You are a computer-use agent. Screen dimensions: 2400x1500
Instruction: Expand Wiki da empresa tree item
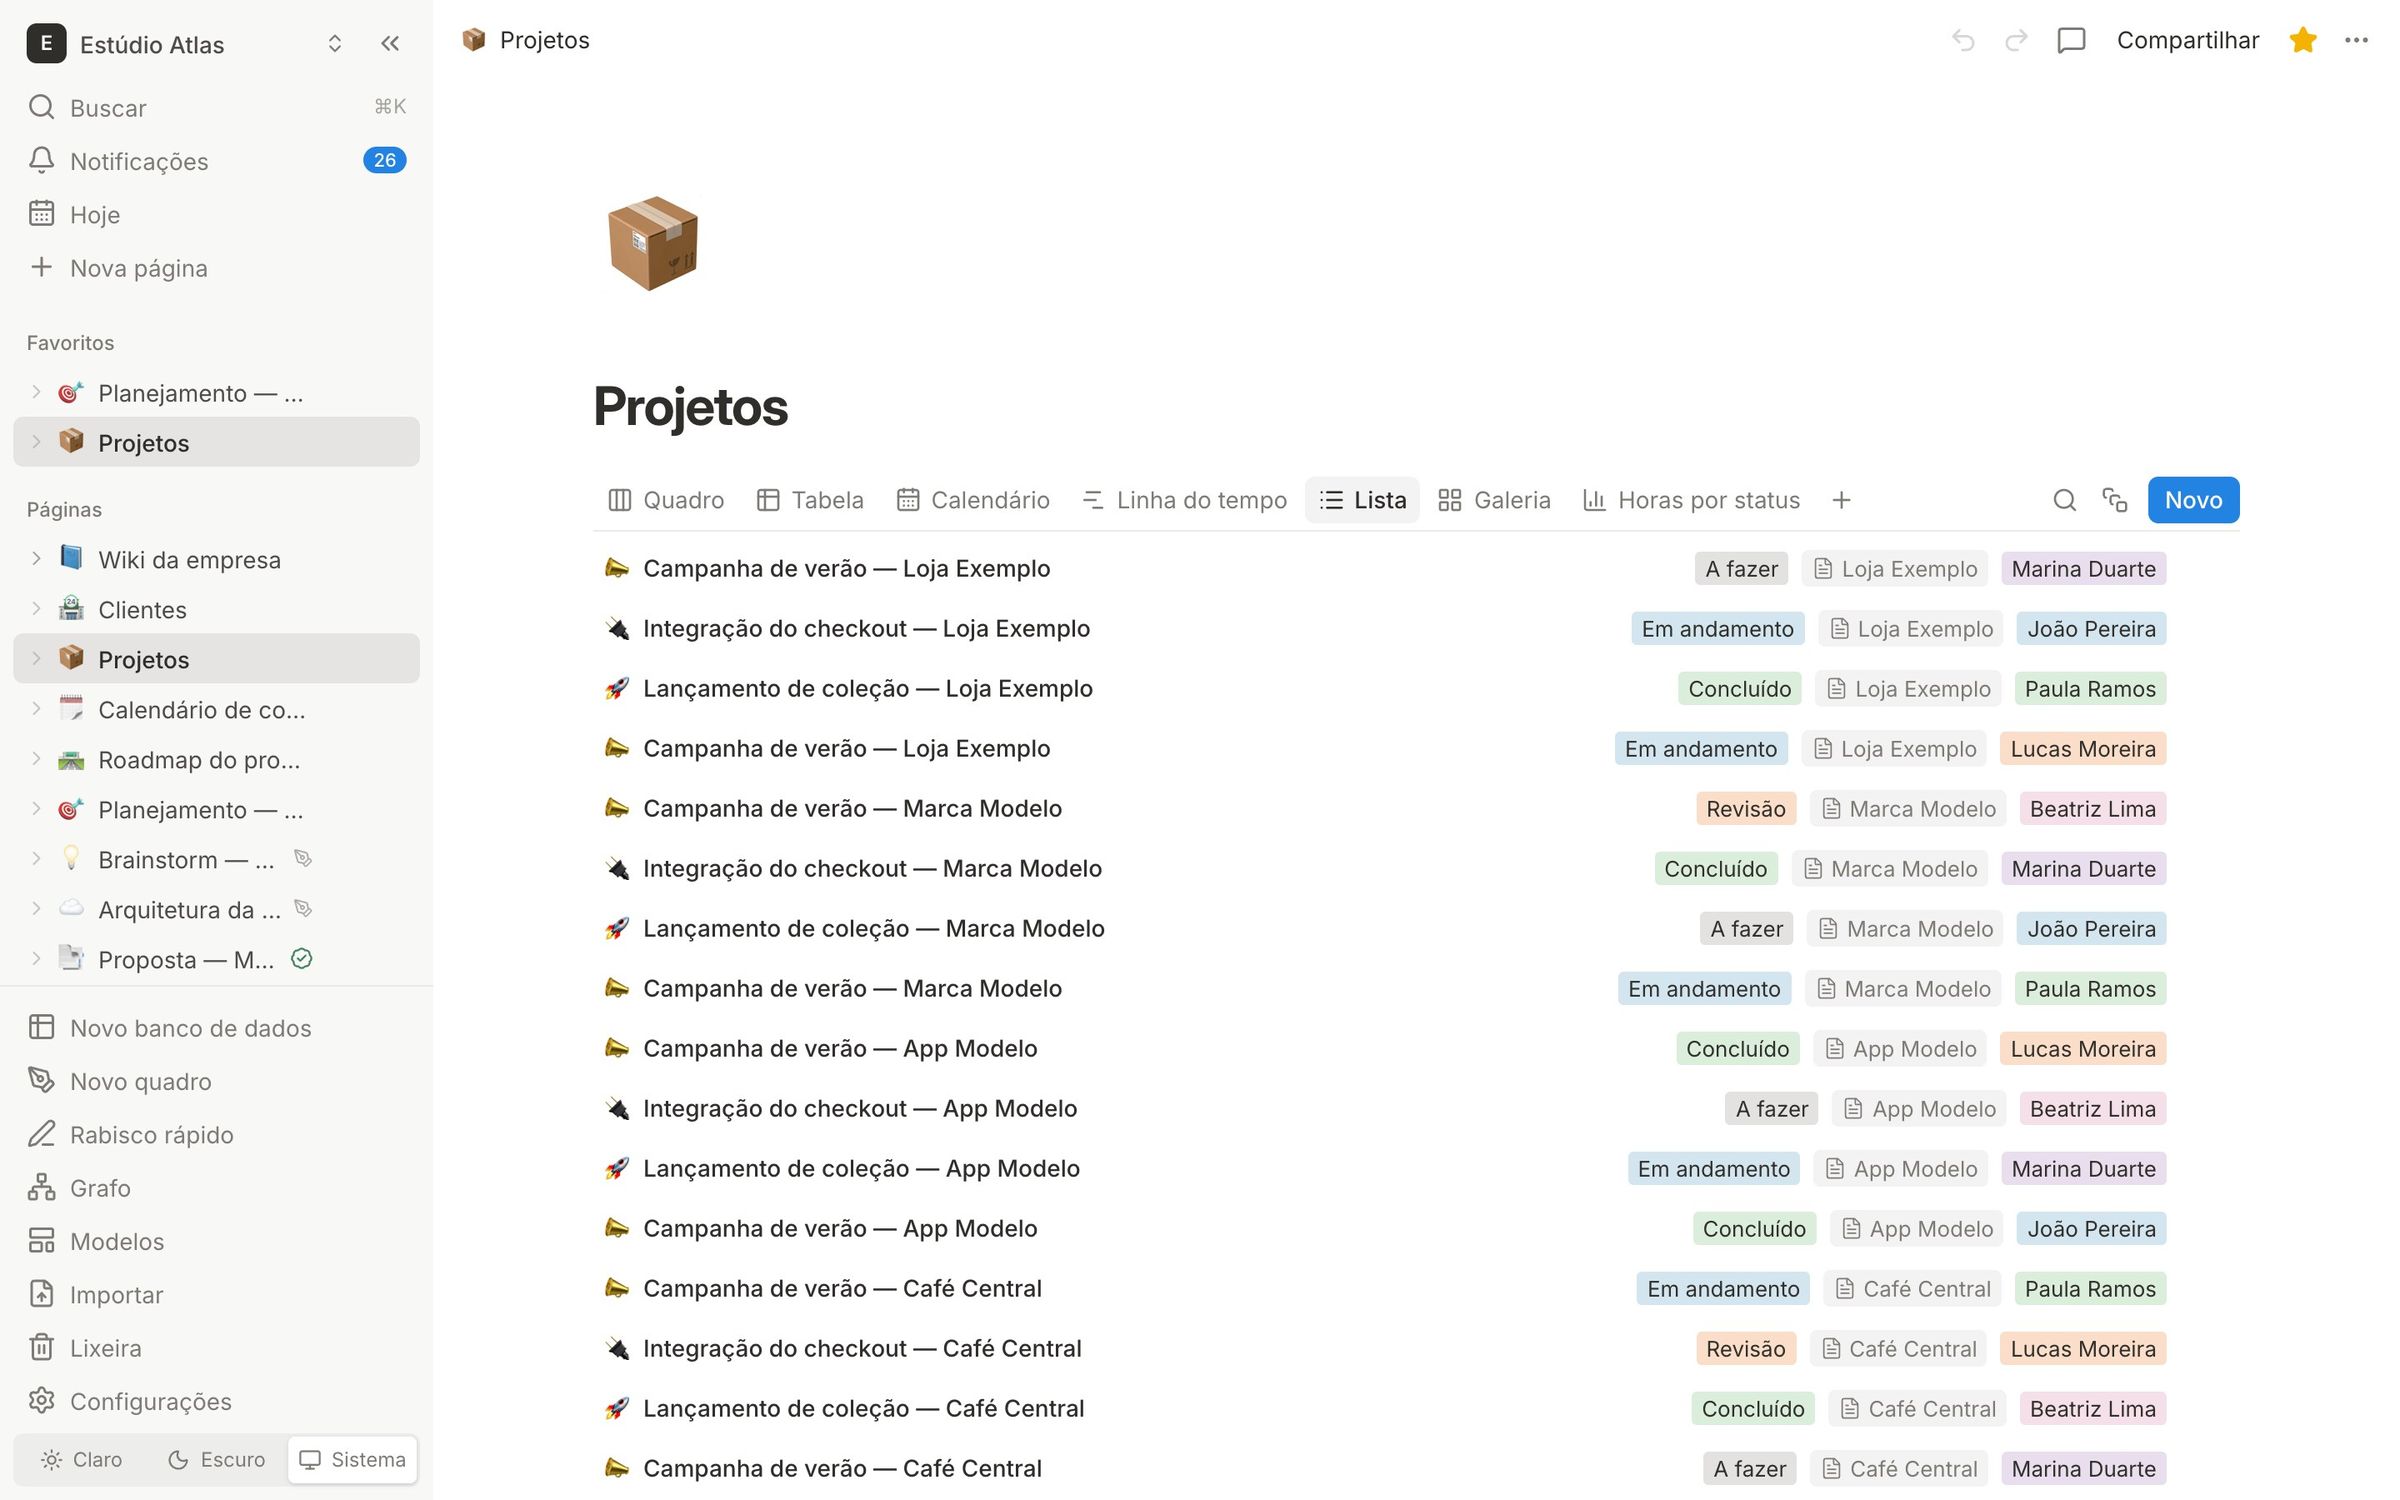pos(36,559)
